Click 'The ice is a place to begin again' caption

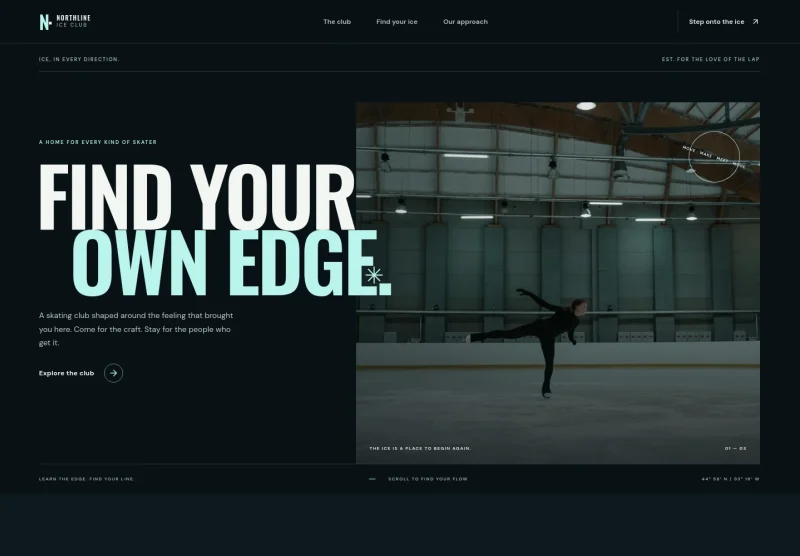pos(420,449)
